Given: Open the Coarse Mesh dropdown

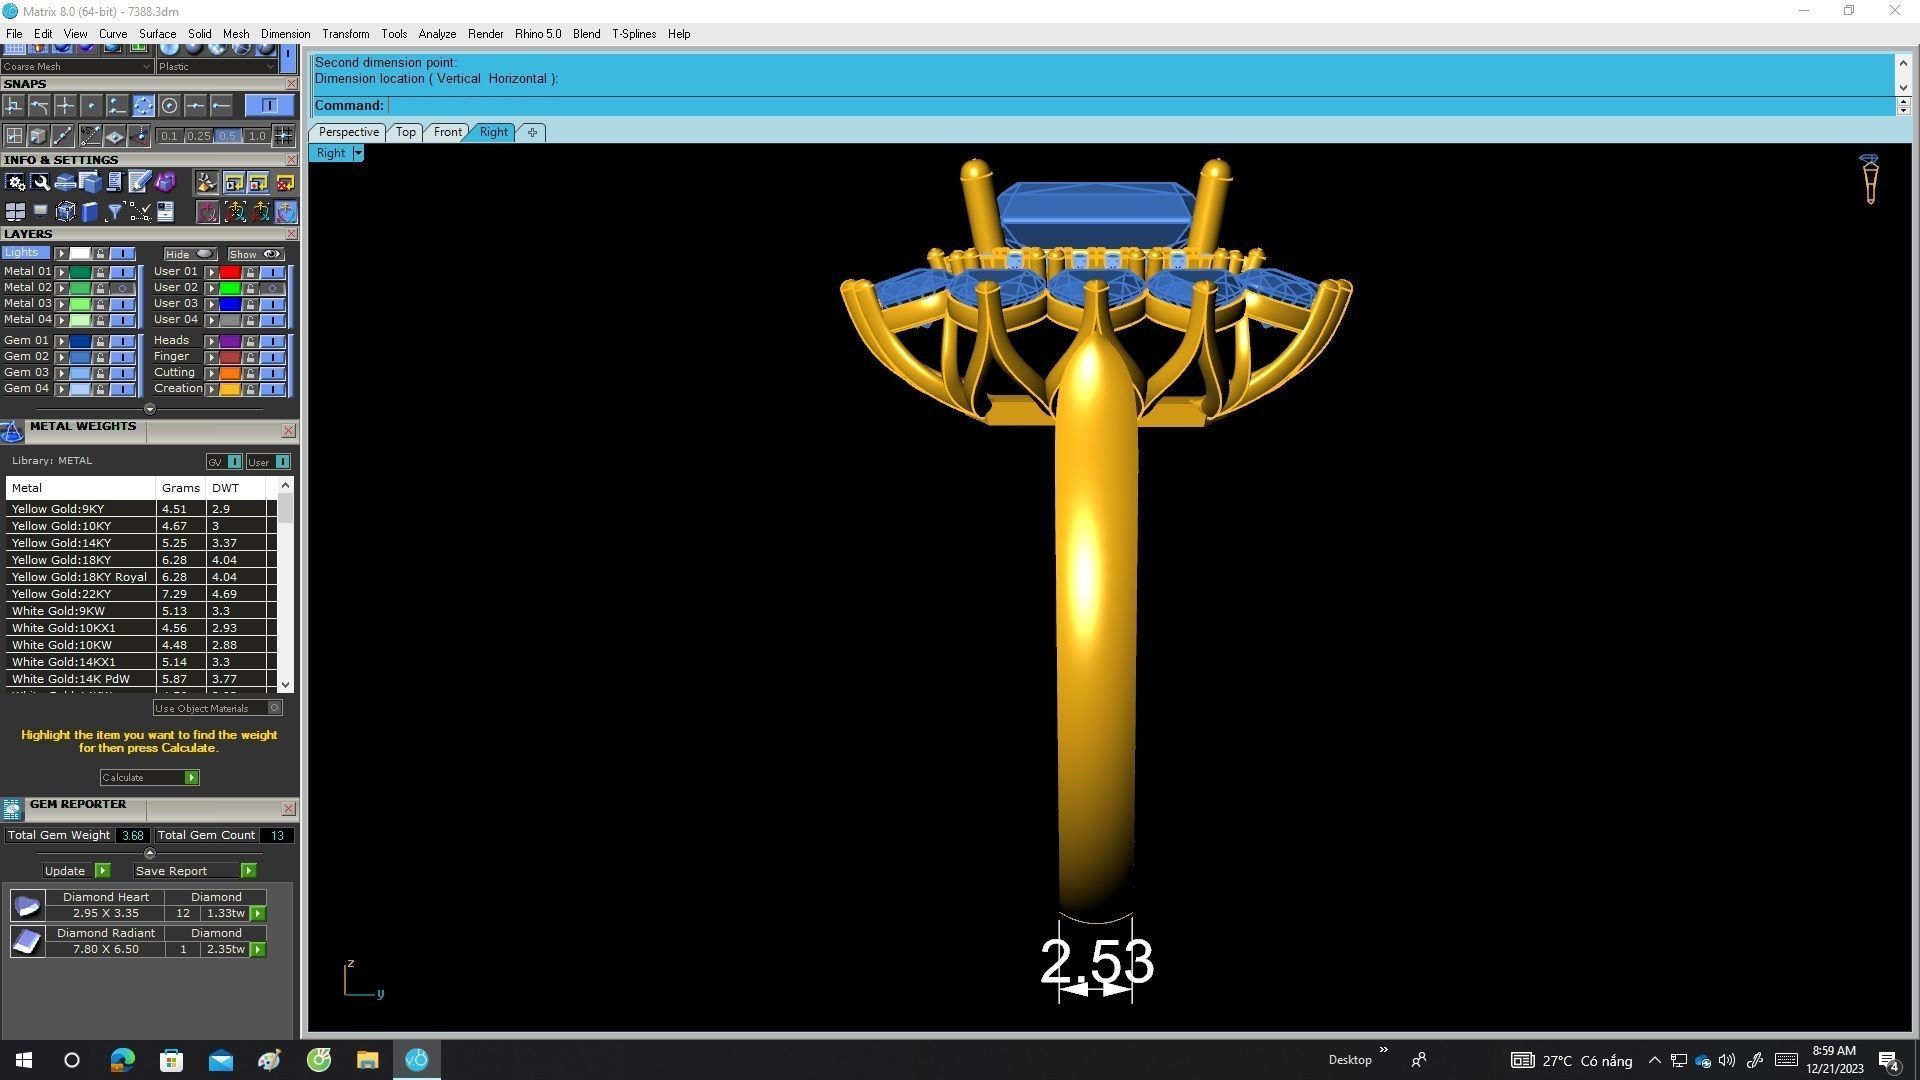Looking at the screenshot, I should coord(146,67).
